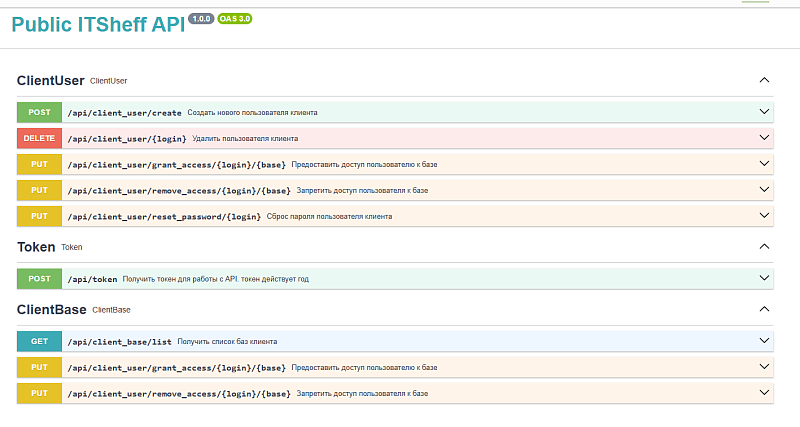Image resolution: width=800 pixels, height=427 pixels.
Task: Open grant_access path in ClientUser section
Action: tap(177, 165)
